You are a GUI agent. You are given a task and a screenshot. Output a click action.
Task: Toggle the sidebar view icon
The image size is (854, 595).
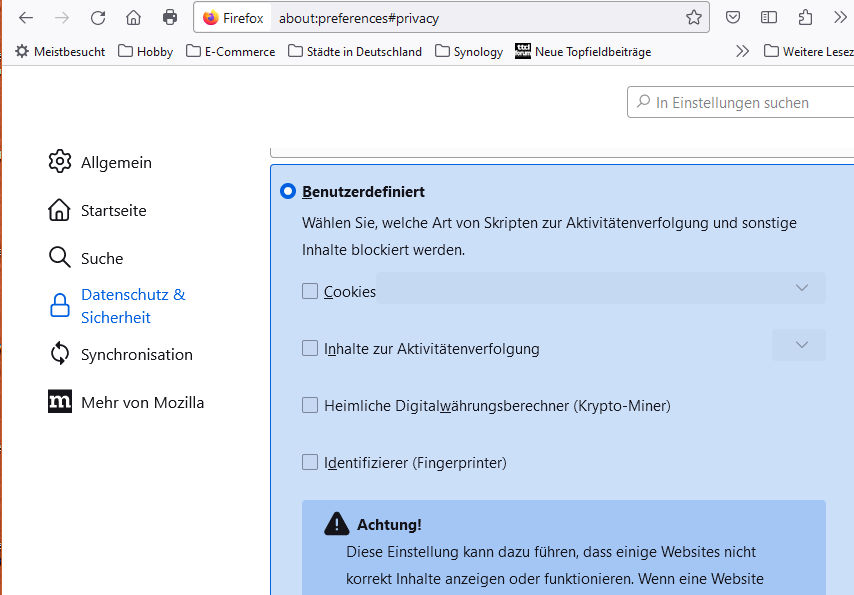click(769, 18)
